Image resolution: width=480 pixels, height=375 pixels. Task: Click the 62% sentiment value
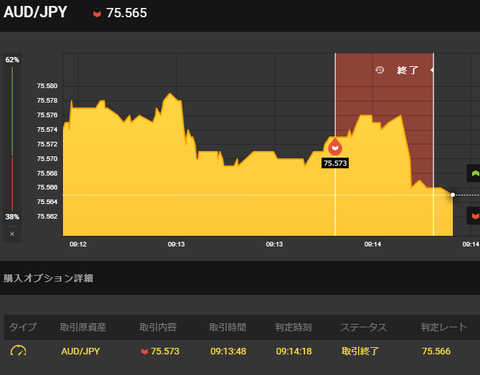(x=12, y=60)
